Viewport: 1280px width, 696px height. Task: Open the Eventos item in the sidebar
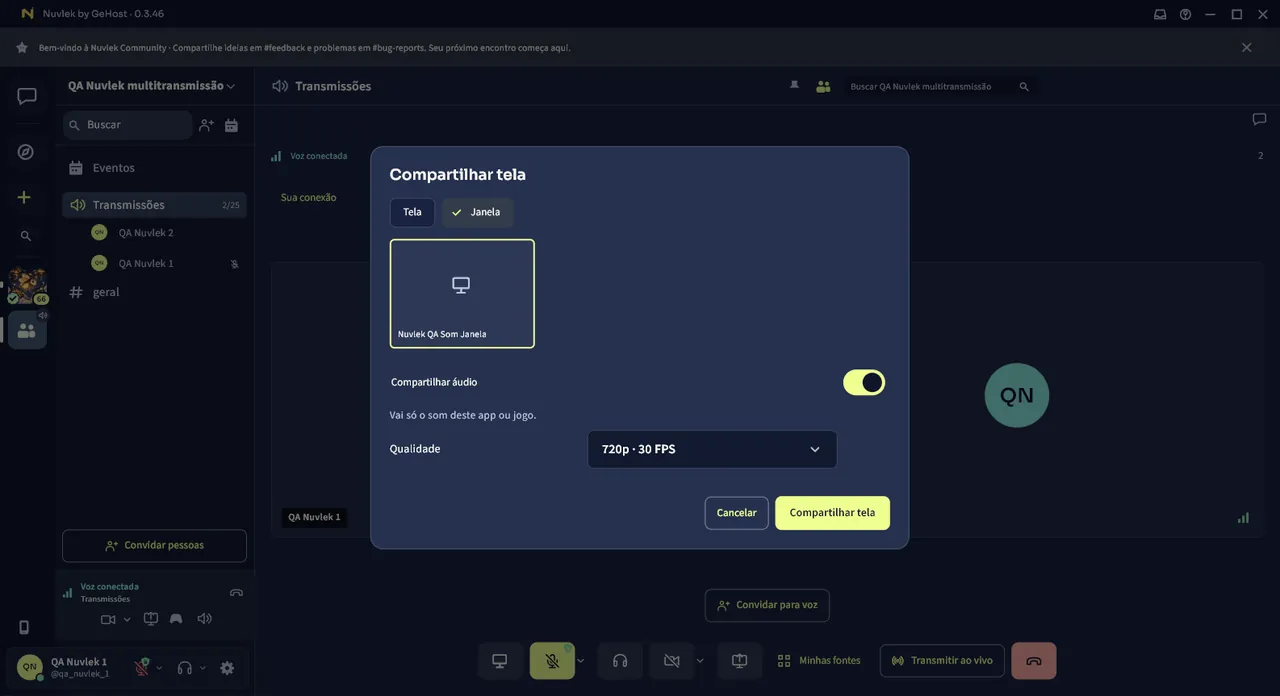pos(154,168)
